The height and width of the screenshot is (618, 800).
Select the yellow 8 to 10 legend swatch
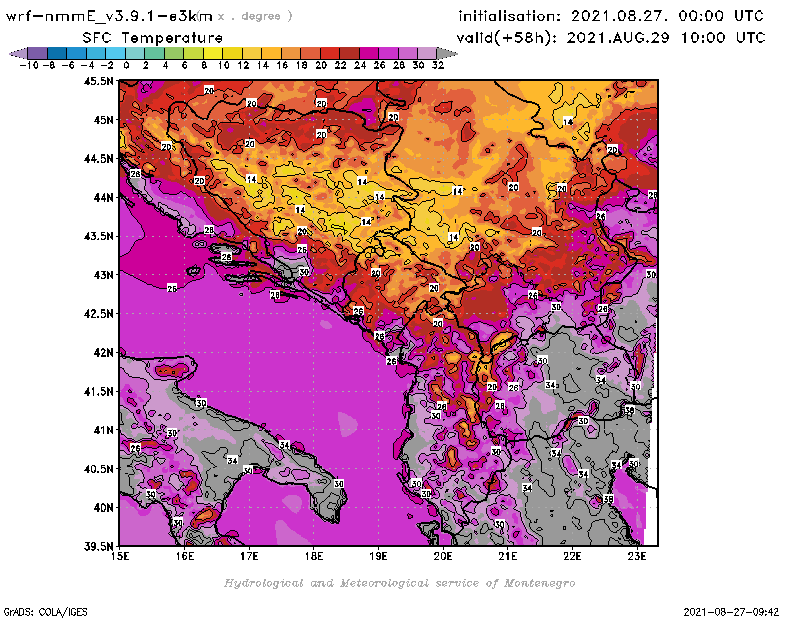(213, 53)
